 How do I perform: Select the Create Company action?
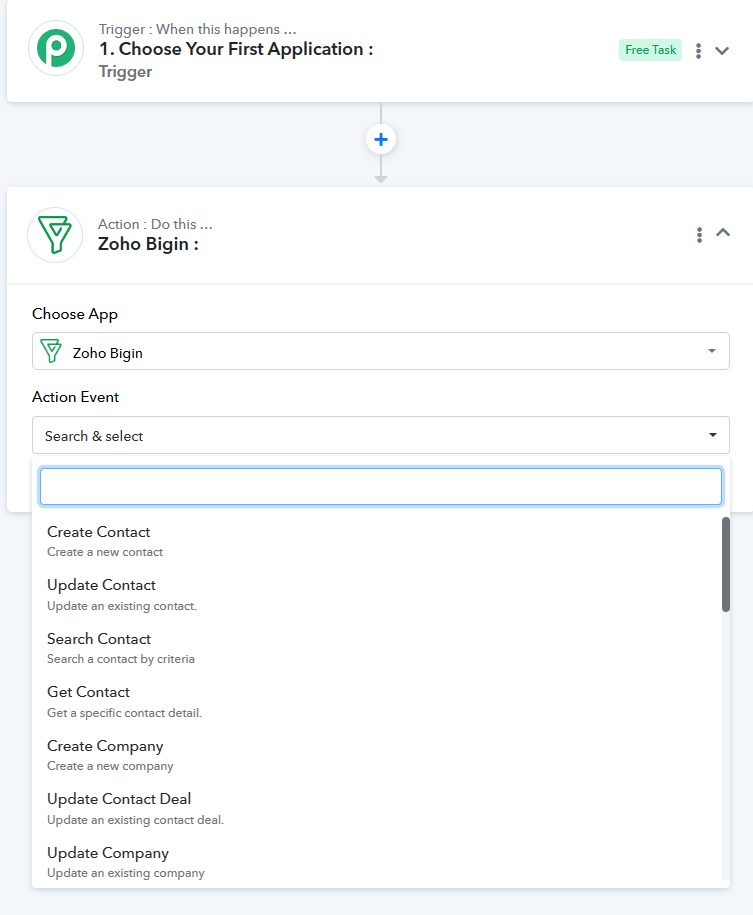point(377,756)
